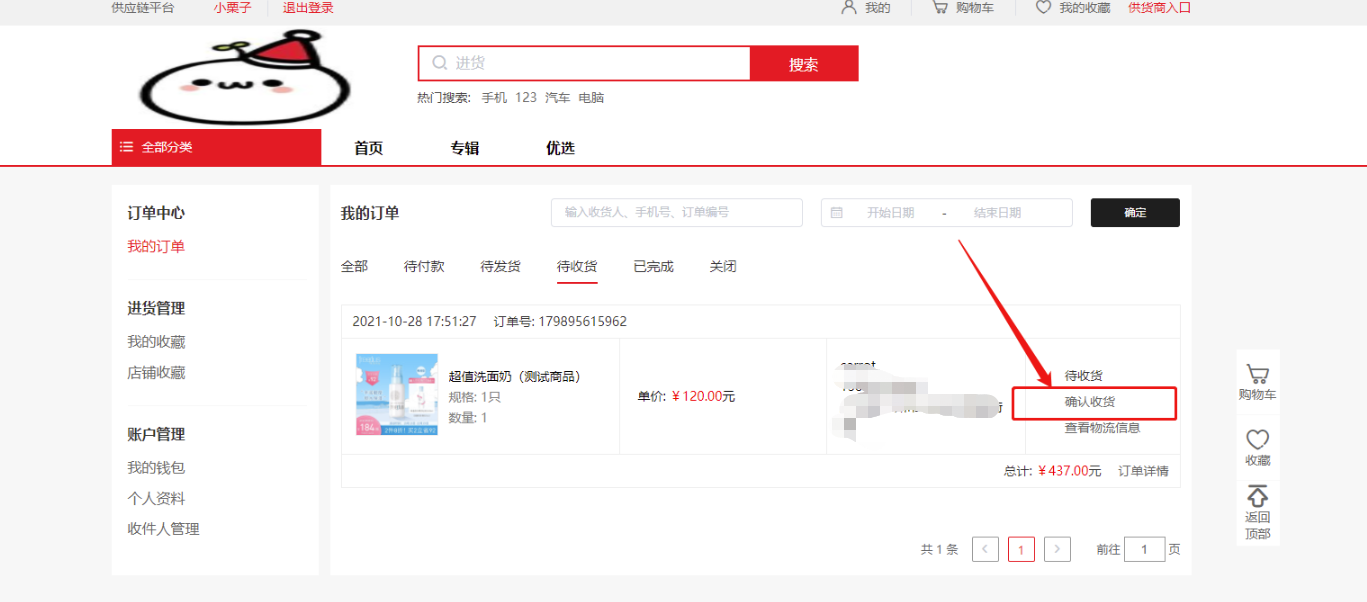
Task: Click the 订单详情 order details link
Action: click(x=1143, y=471)
